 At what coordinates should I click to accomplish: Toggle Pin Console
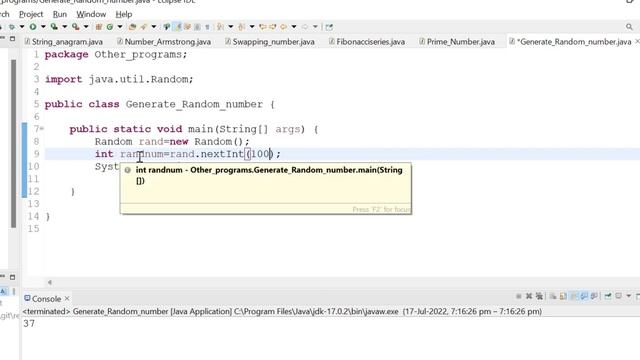click(608, 296)
